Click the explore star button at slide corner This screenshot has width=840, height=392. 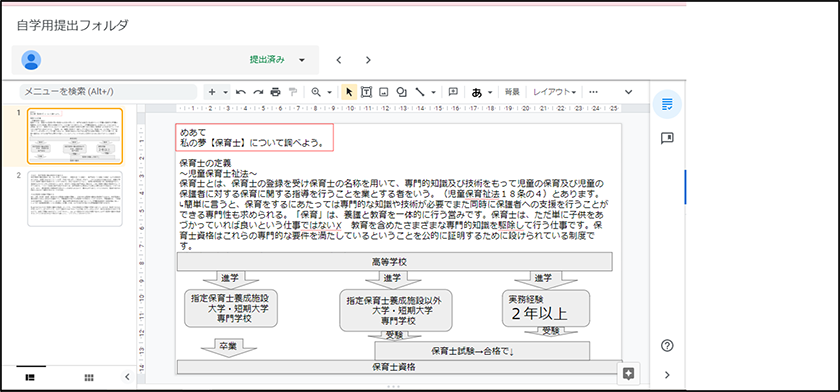point(629,374)
